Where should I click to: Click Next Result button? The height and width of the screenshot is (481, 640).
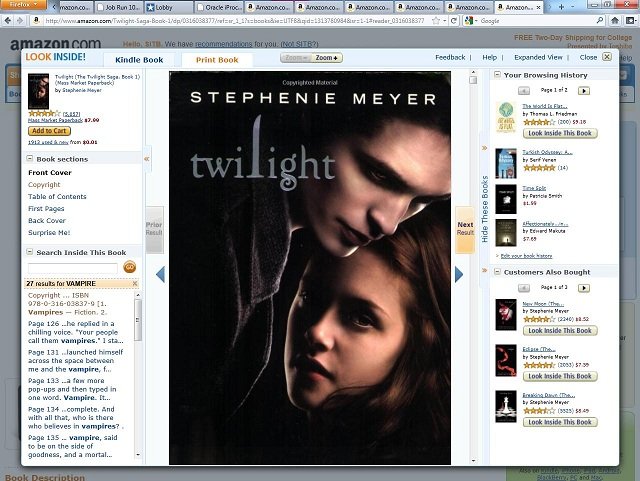click(x=465, y=229)
